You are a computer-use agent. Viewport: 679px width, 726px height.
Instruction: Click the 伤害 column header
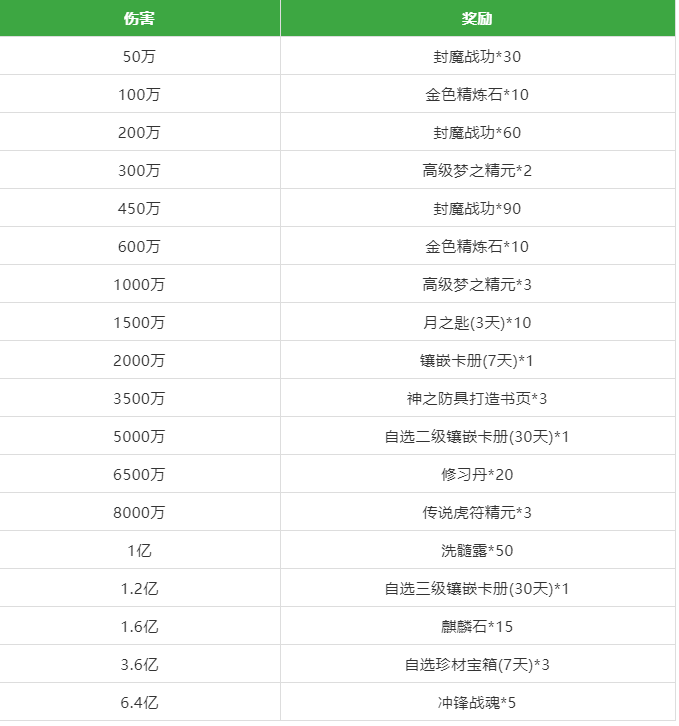coord(139,18)
